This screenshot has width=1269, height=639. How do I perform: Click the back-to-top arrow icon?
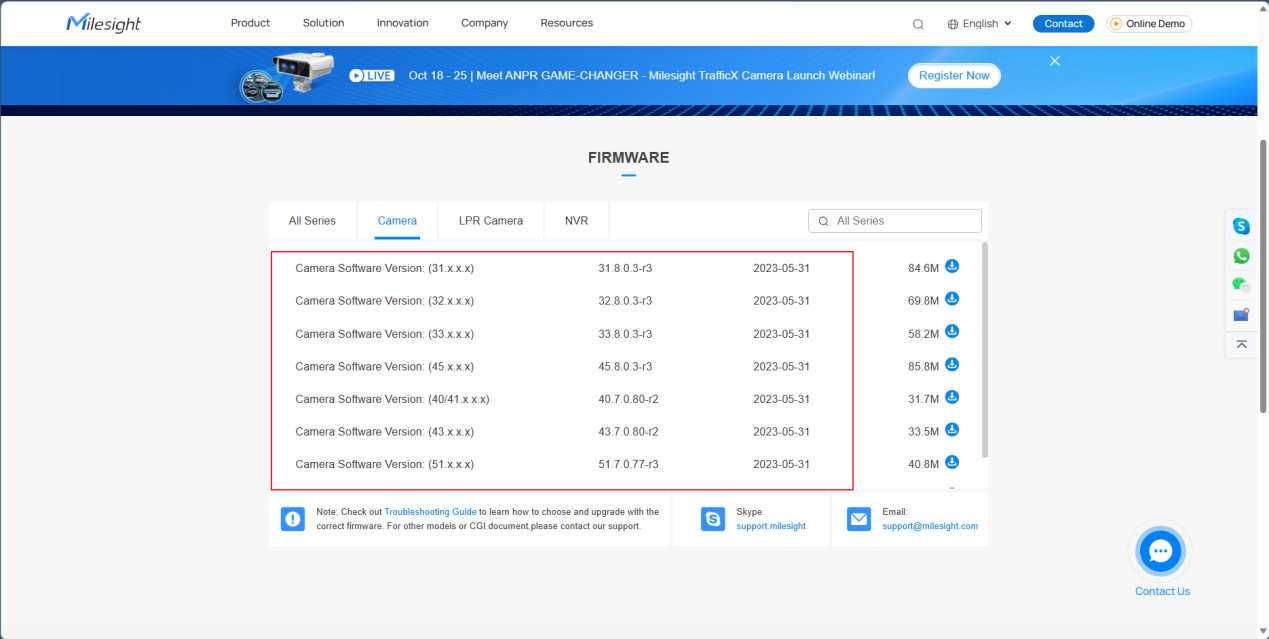point(1241,344)
